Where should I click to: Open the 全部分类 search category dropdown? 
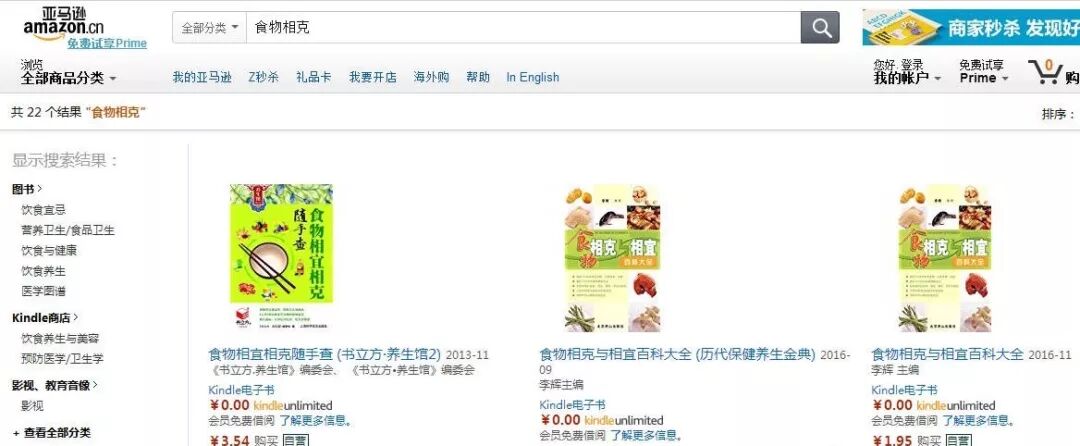[x=209, y=28]
